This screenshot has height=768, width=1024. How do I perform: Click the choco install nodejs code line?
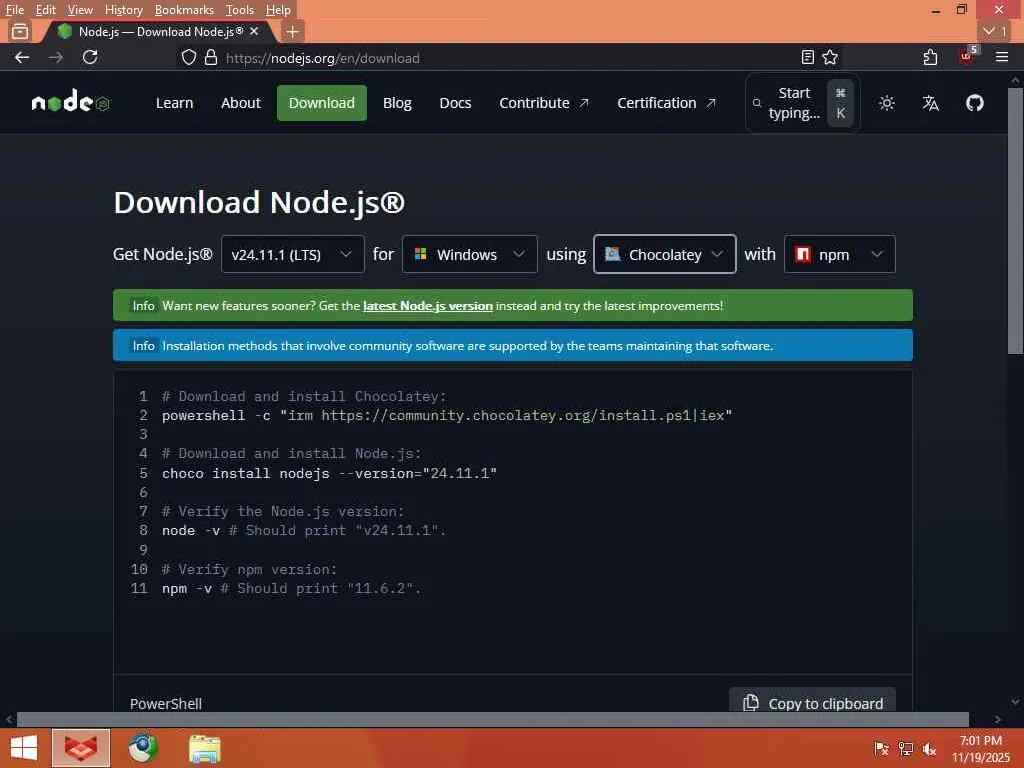pyautogui.click(x=329, y=473)
